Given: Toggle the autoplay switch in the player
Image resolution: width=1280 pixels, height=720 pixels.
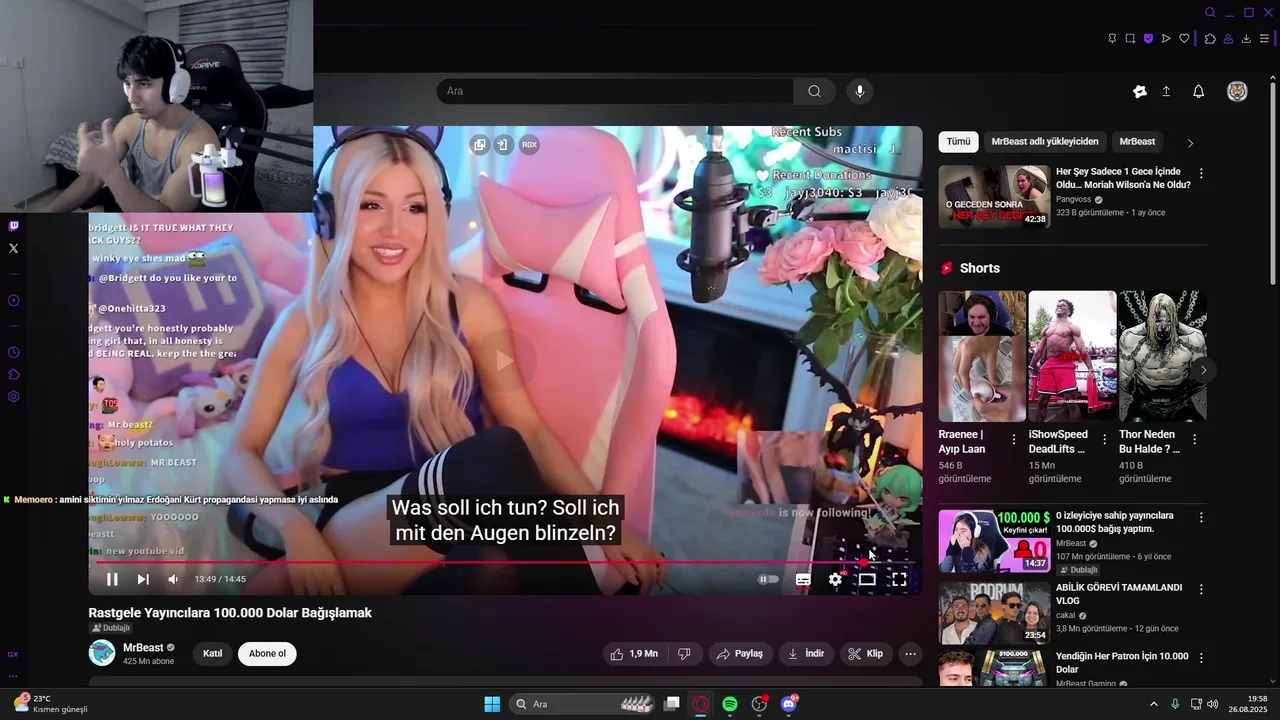Looking at the screenshot, I should tap(768, 579).
